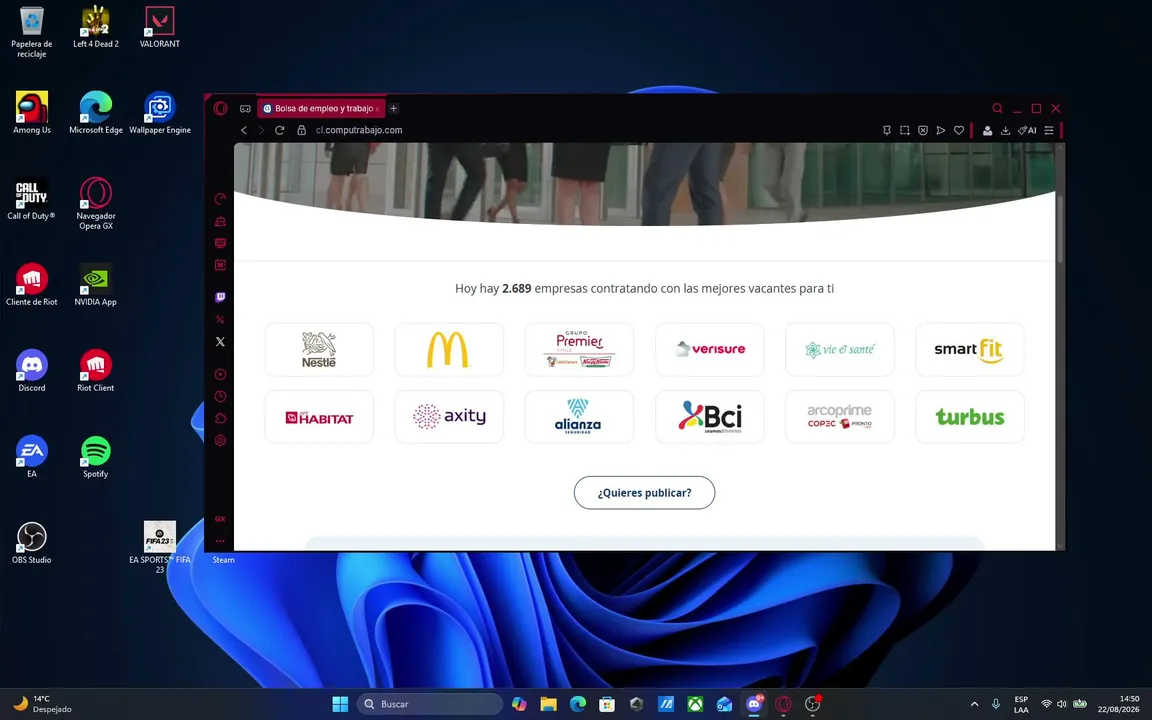
Task: Open the Bci company card
Action: pyautogui.click(x=710, y=417)
